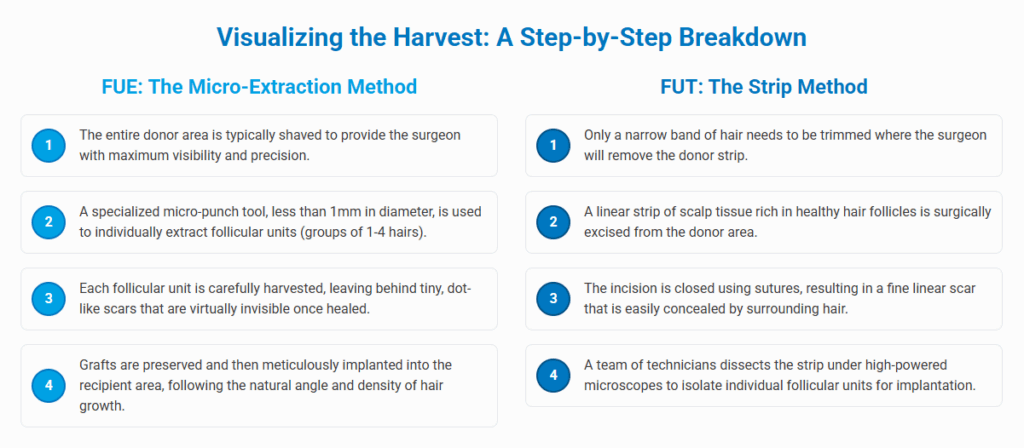The height and width of the screenshot is (448, 1024).
Task: Select the narrow band of hair card
Action: coord(763,146)
